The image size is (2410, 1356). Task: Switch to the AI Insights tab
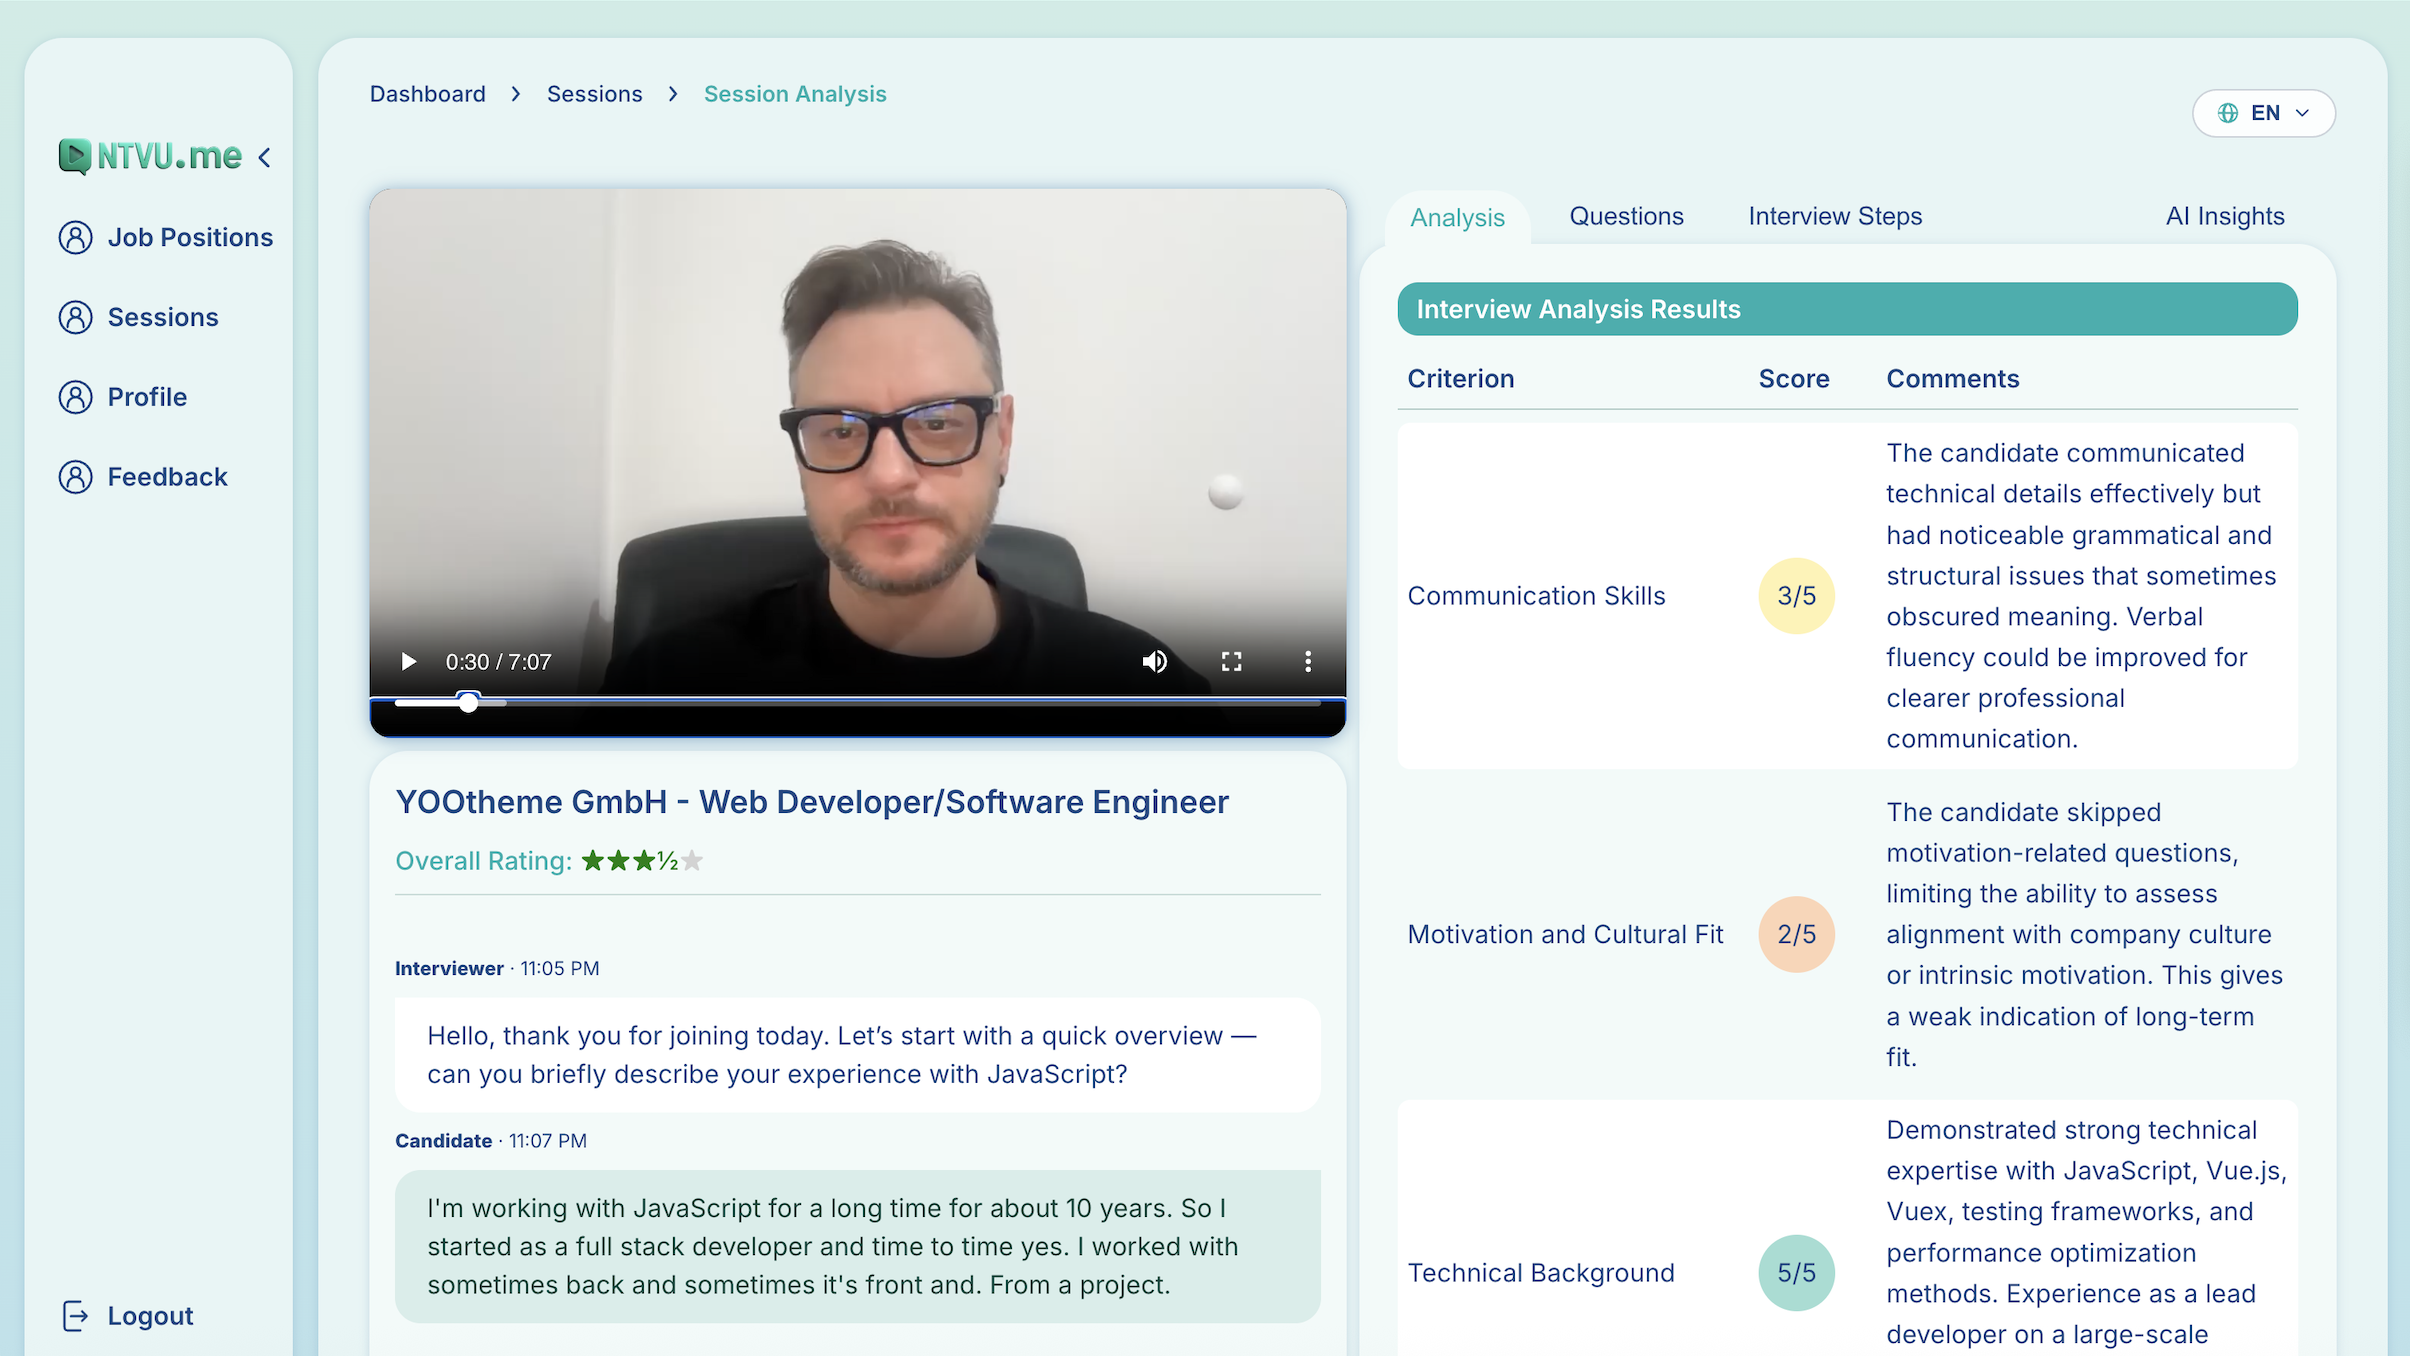click(2225, 216)
